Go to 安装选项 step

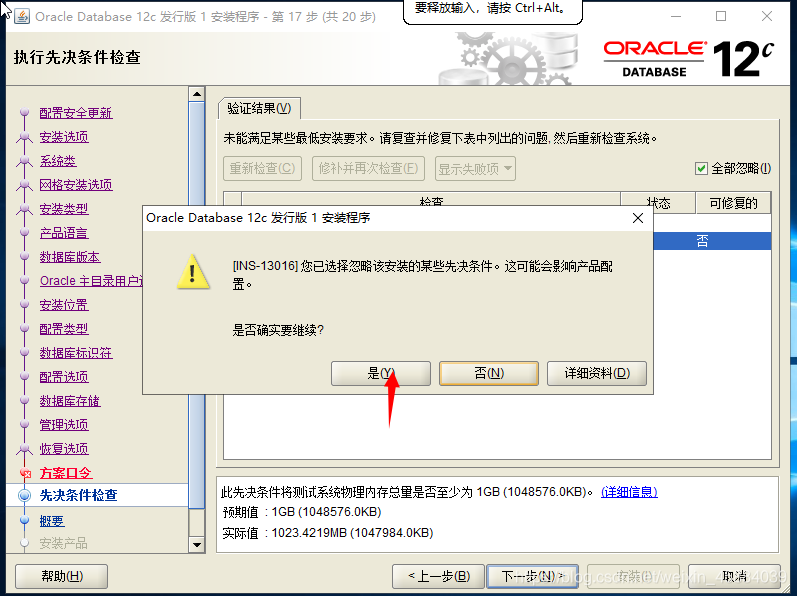point(64,137)
